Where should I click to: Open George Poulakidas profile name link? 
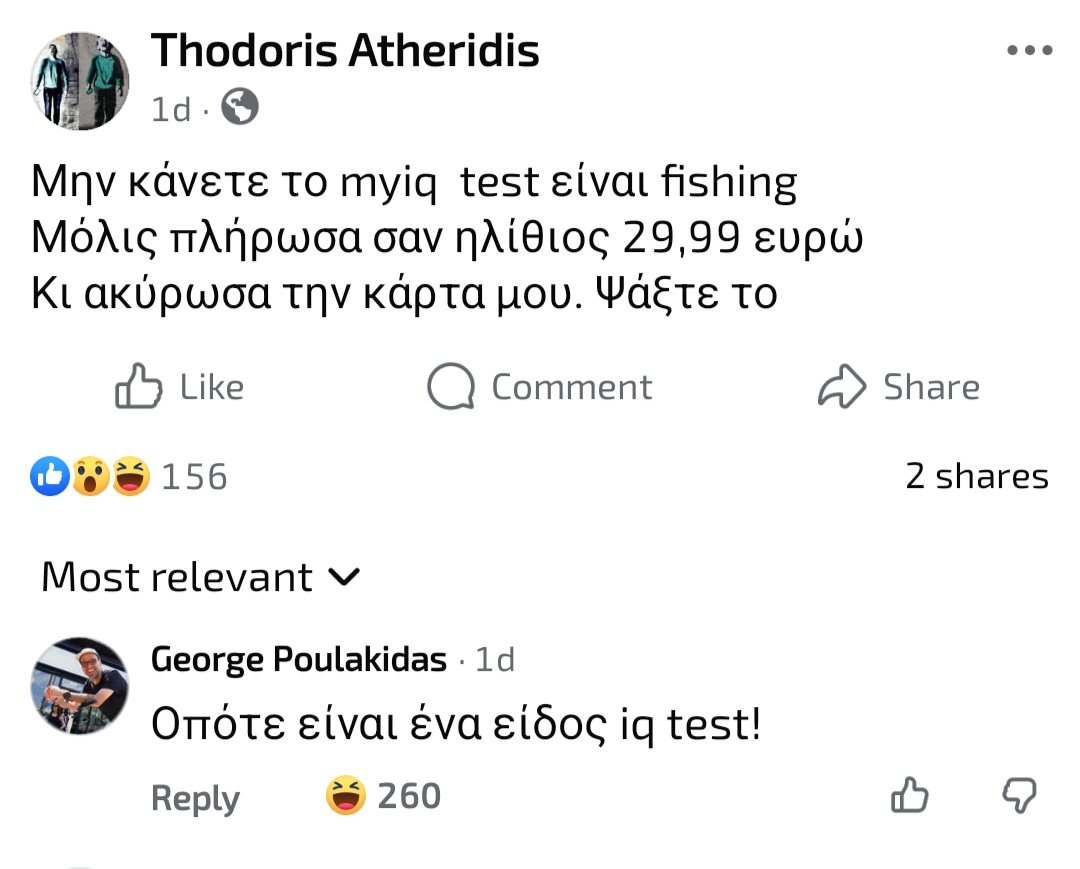[299, 660]
